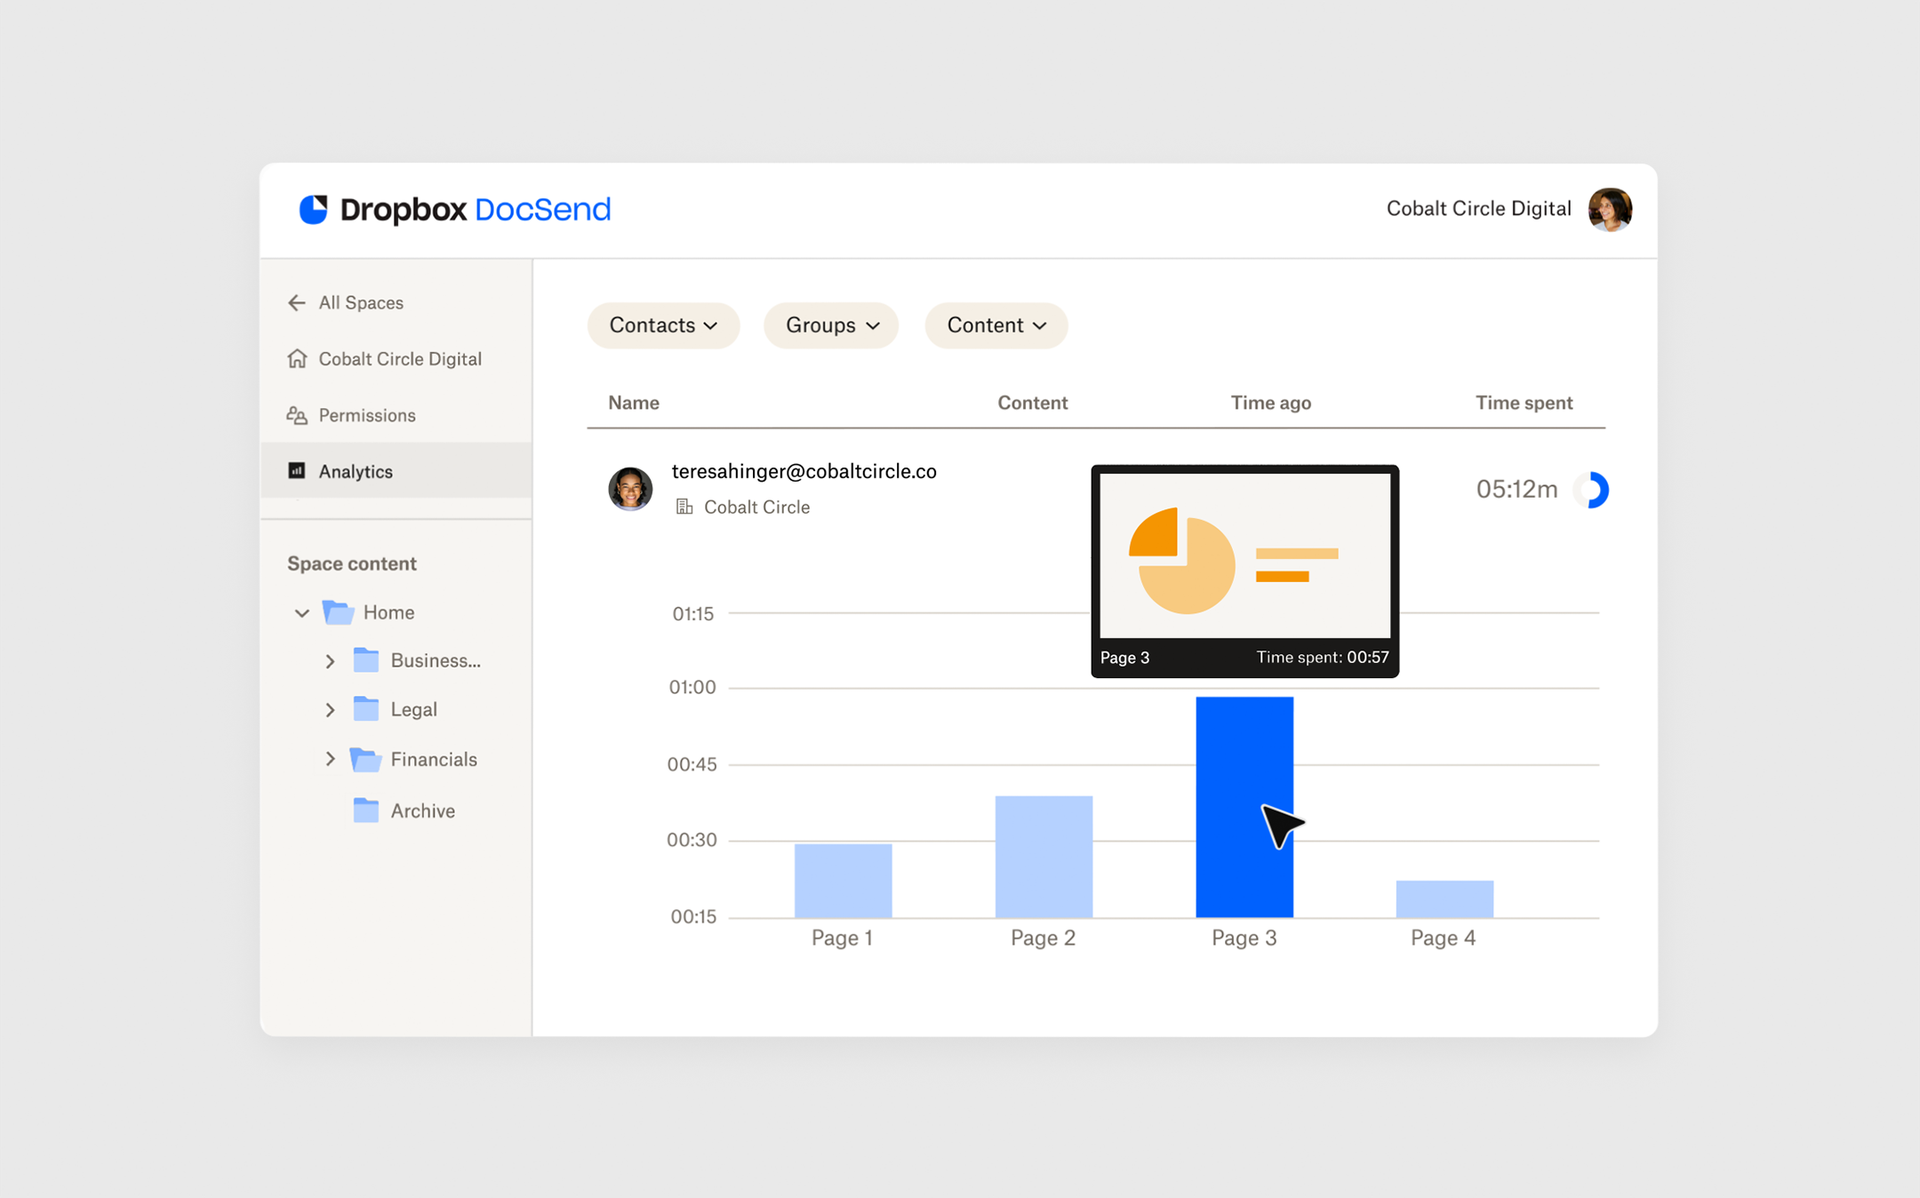This screenshot has height=1198, width=1920.
Task: Click the back arrow next to All Spaces
Action: click(x=296, y=302)
